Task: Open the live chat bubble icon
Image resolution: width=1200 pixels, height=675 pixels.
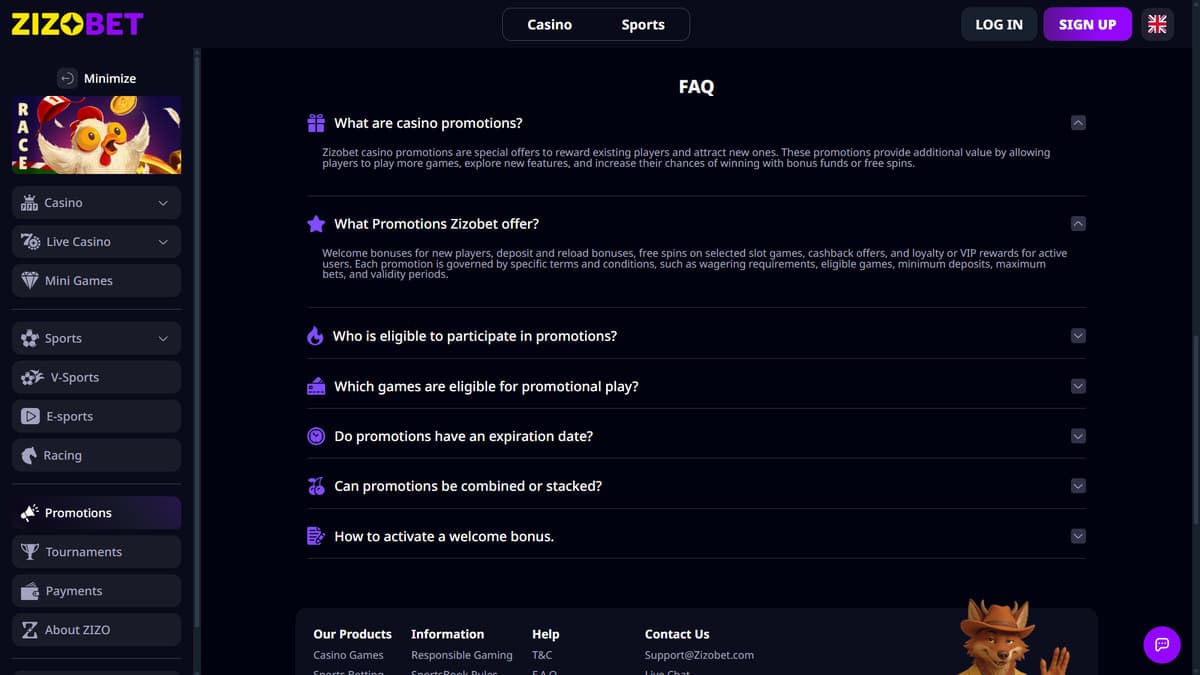Action: 1161,644
